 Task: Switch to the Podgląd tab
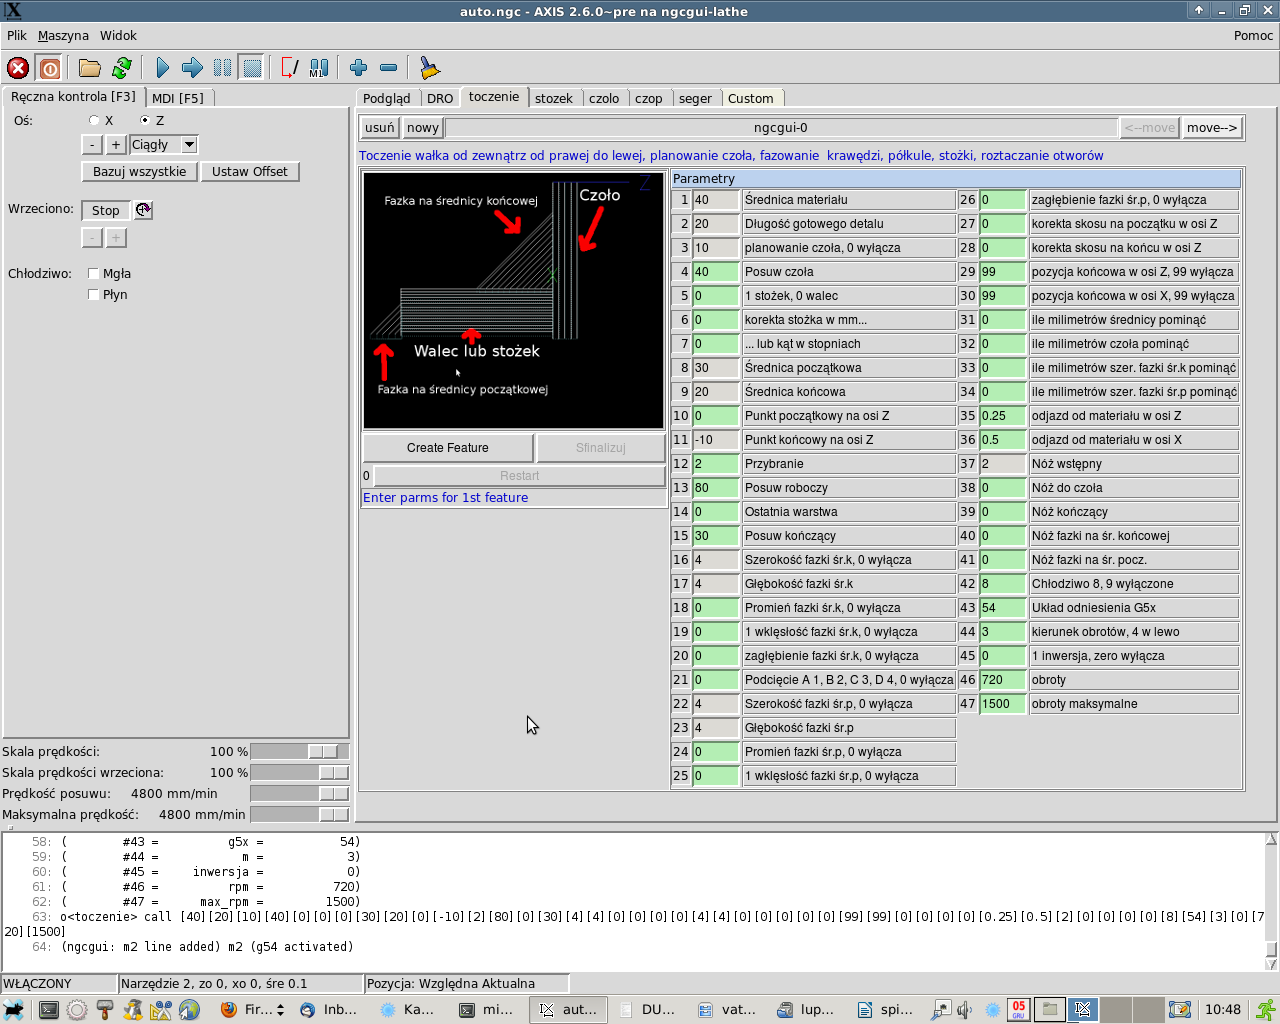pyautogui.click(x=387, y=98)
